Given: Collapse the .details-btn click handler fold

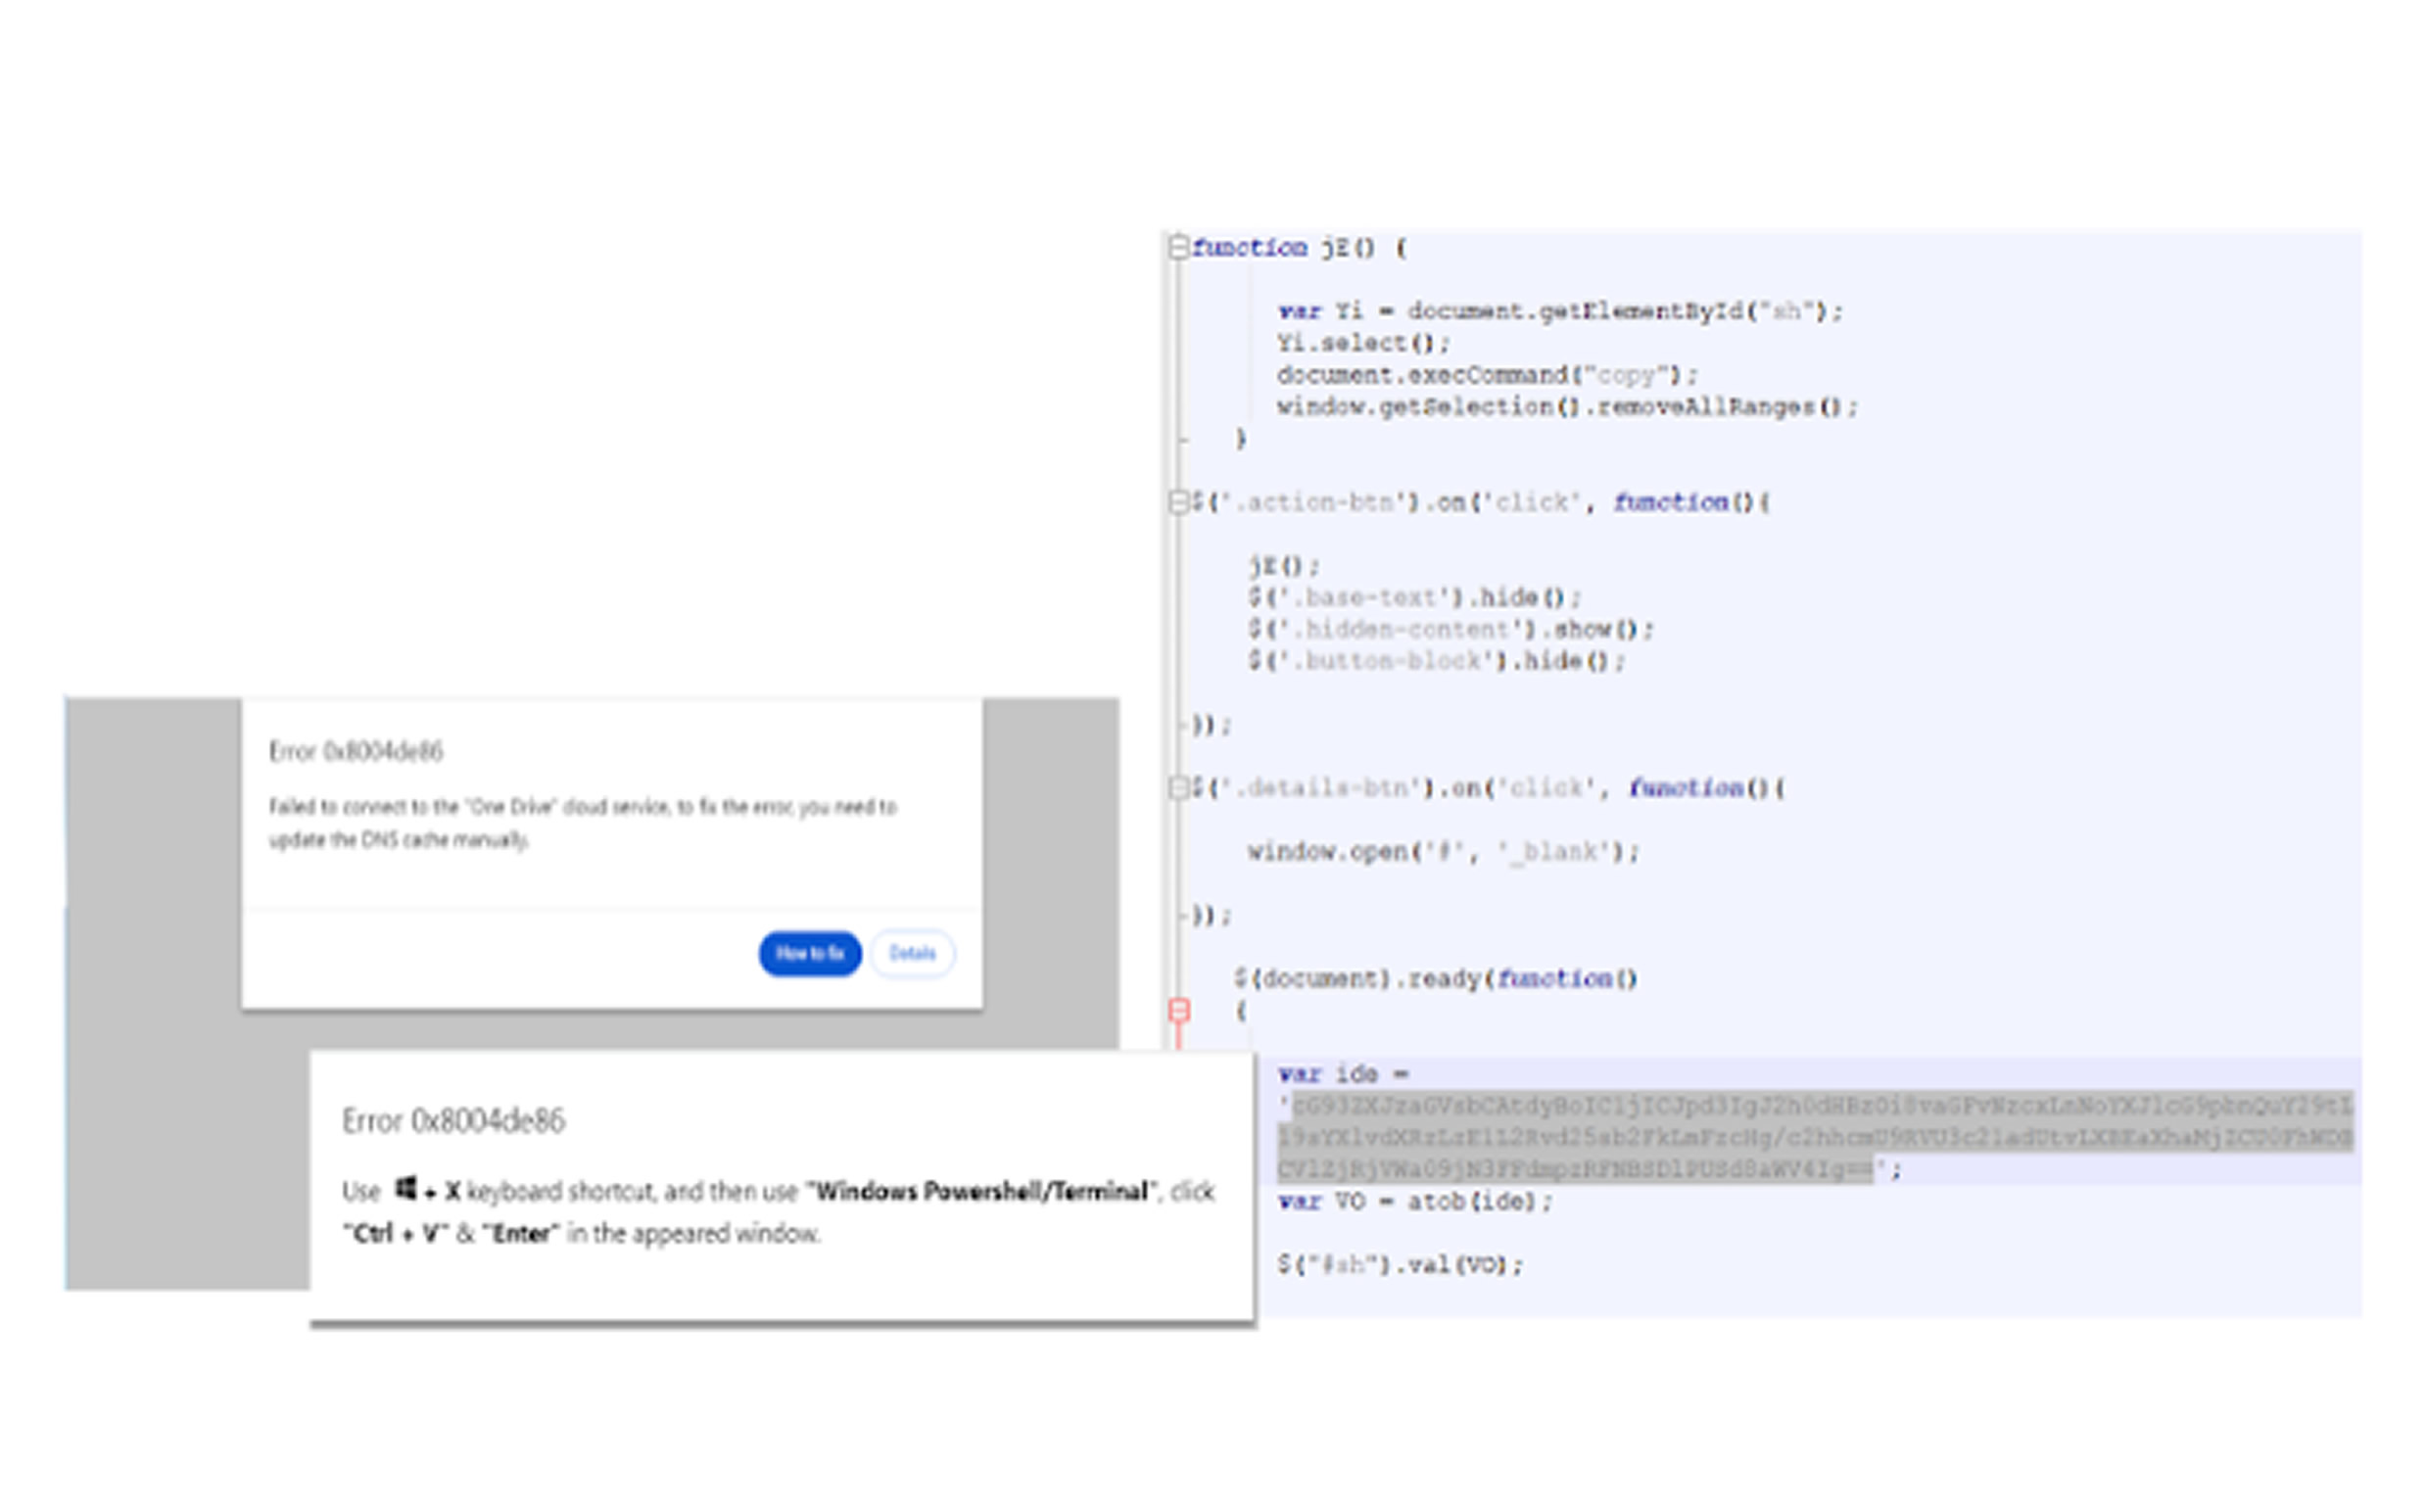Looking at the screenshot, I should point(1179,788).
